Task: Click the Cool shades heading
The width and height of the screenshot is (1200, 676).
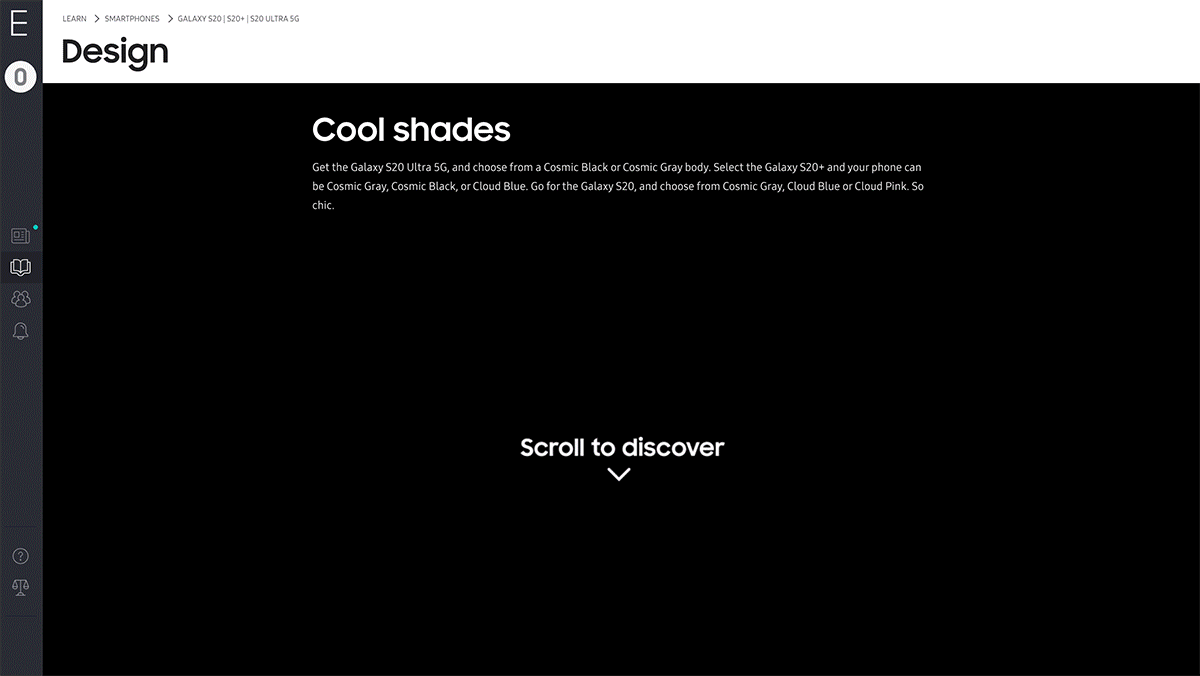Action: (411, 130)
